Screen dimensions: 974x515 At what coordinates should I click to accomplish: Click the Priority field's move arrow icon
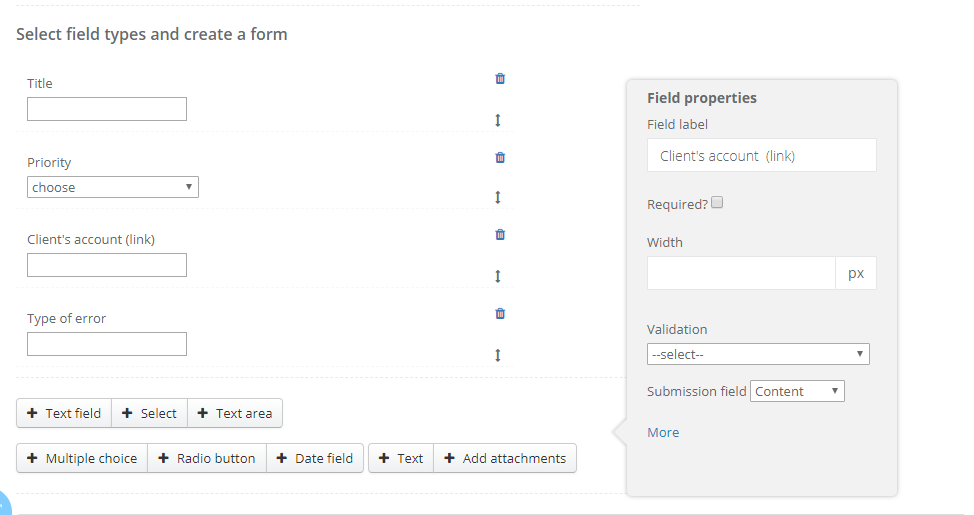pyautogui.click(x=498, y=197)
